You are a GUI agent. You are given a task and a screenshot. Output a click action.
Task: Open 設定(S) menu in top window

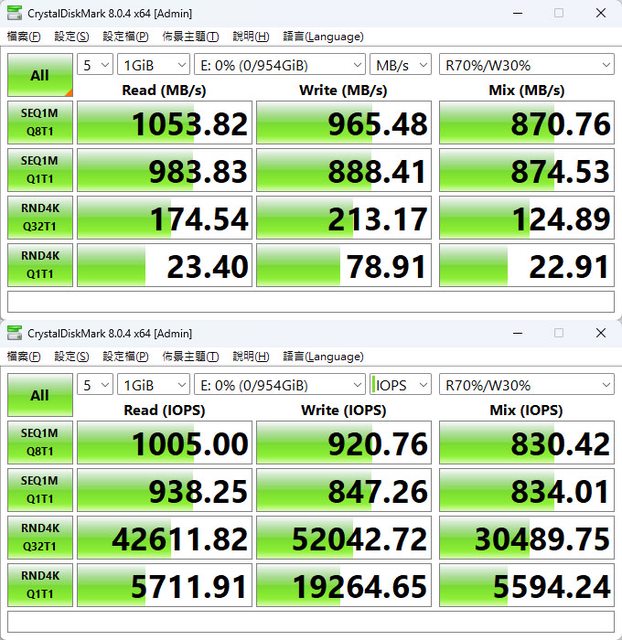pyautogui.click(x=71, y=36)
